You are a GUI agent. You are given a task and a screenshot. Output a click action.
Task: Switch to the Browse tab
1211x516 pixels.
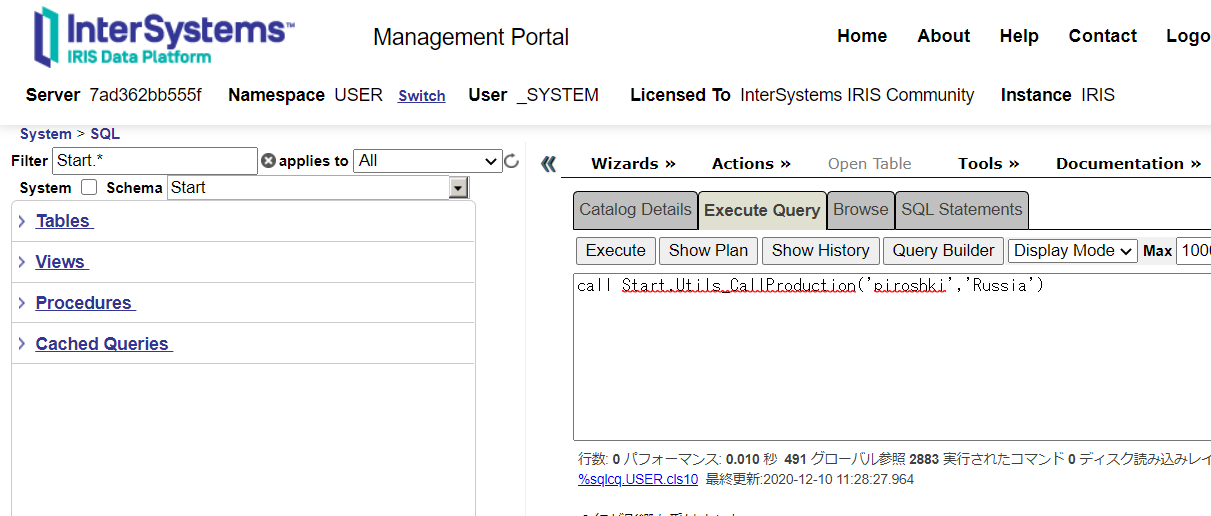point(860,210)
